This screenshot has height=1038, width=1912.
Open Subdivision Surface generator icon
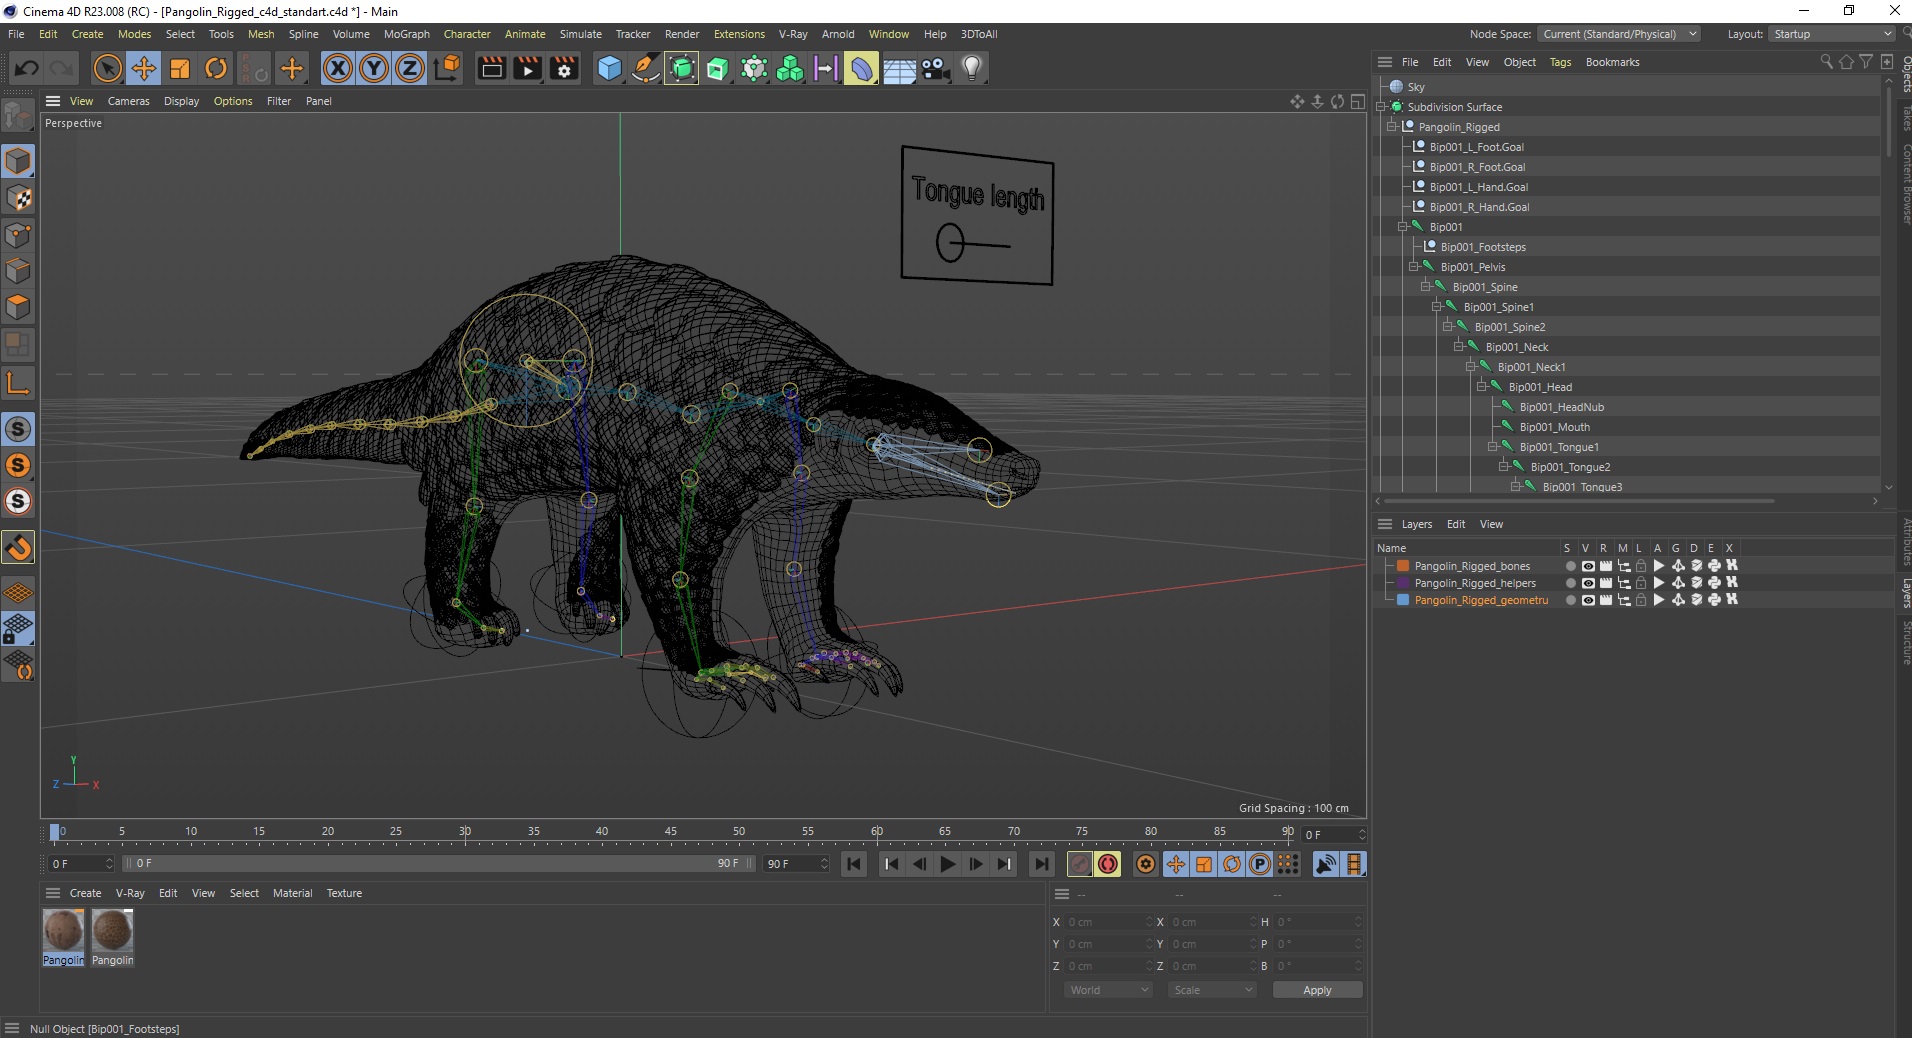[x=681, y=68]
